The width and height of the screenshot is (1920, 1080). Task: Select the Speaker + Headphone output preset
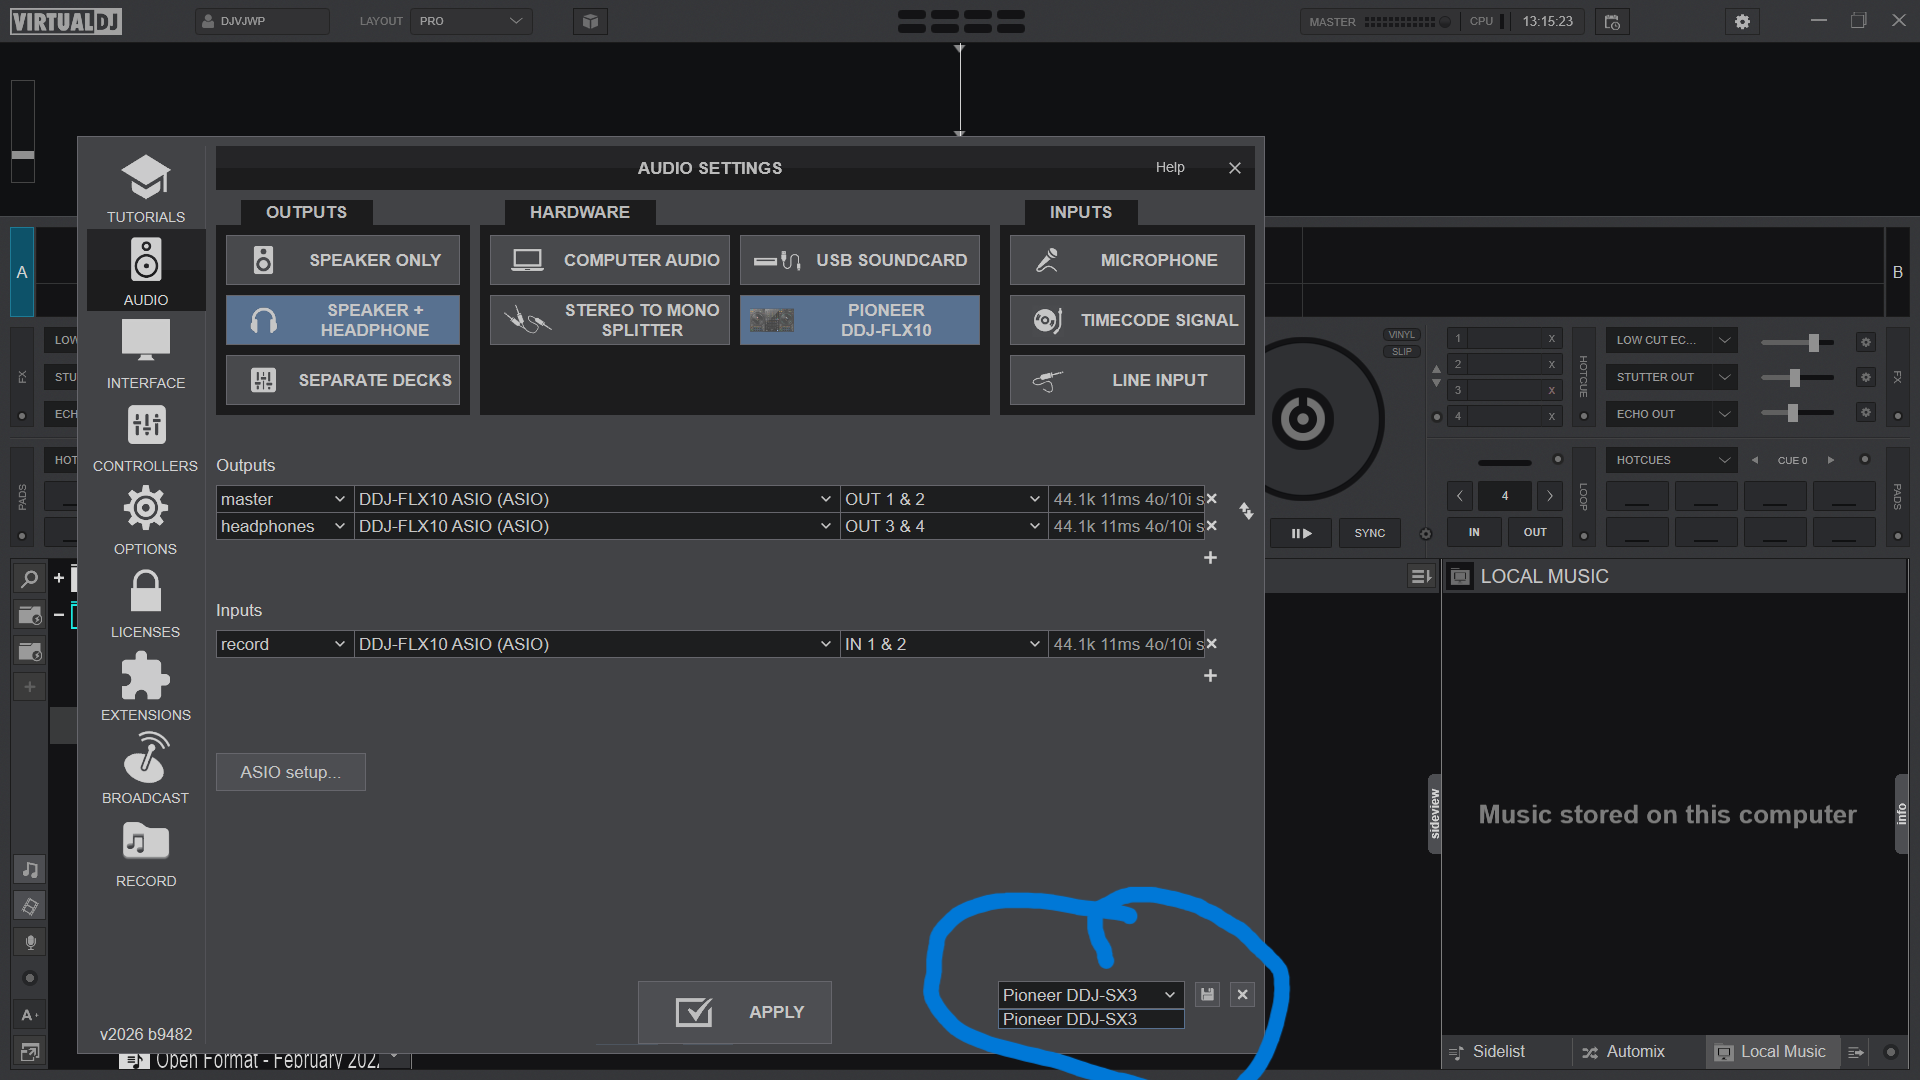[343, 320]
